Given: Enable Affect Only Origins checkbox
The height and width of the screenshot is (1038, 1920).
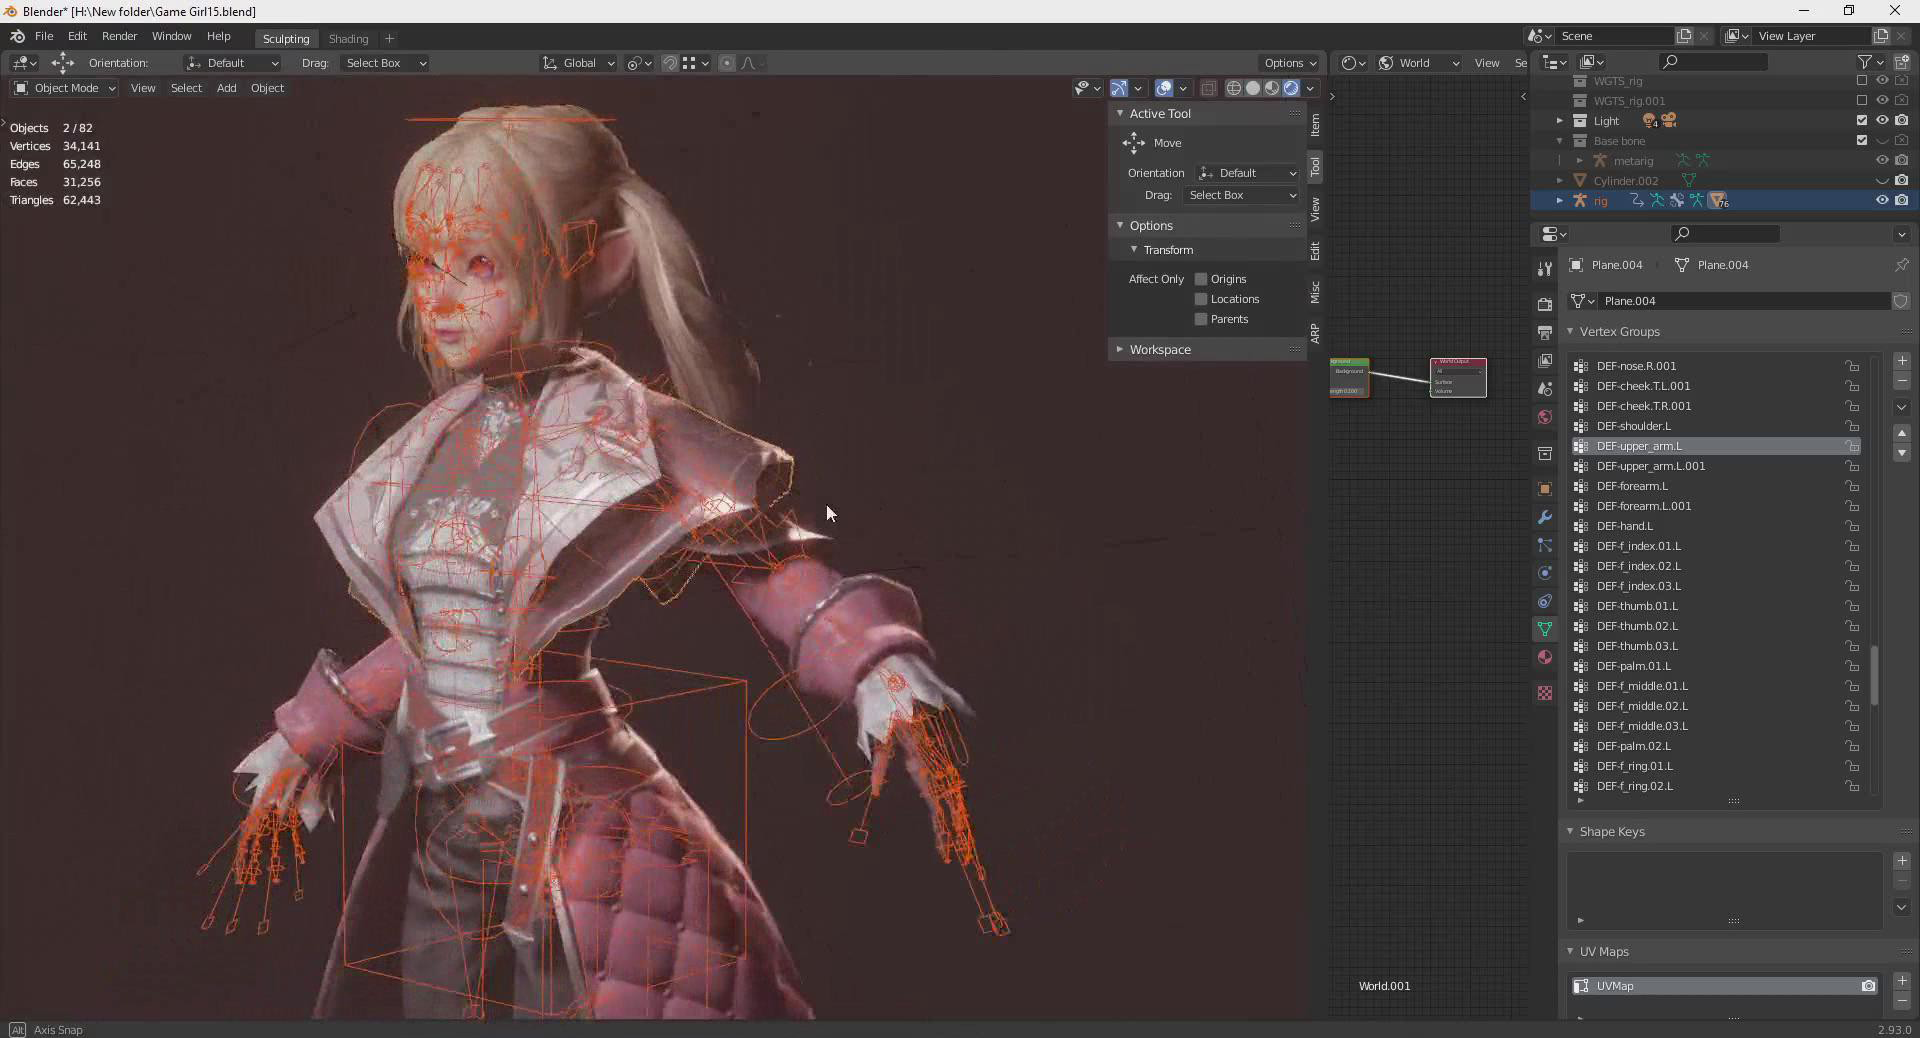Looking at the screenshot, I should (1201, 279).
